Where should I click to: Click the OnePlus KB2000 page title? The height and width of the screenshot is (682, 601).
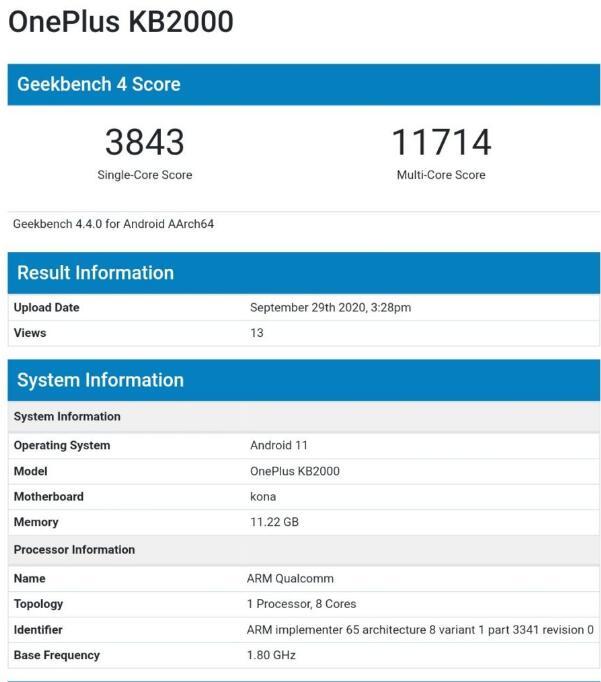click(121, 22)
